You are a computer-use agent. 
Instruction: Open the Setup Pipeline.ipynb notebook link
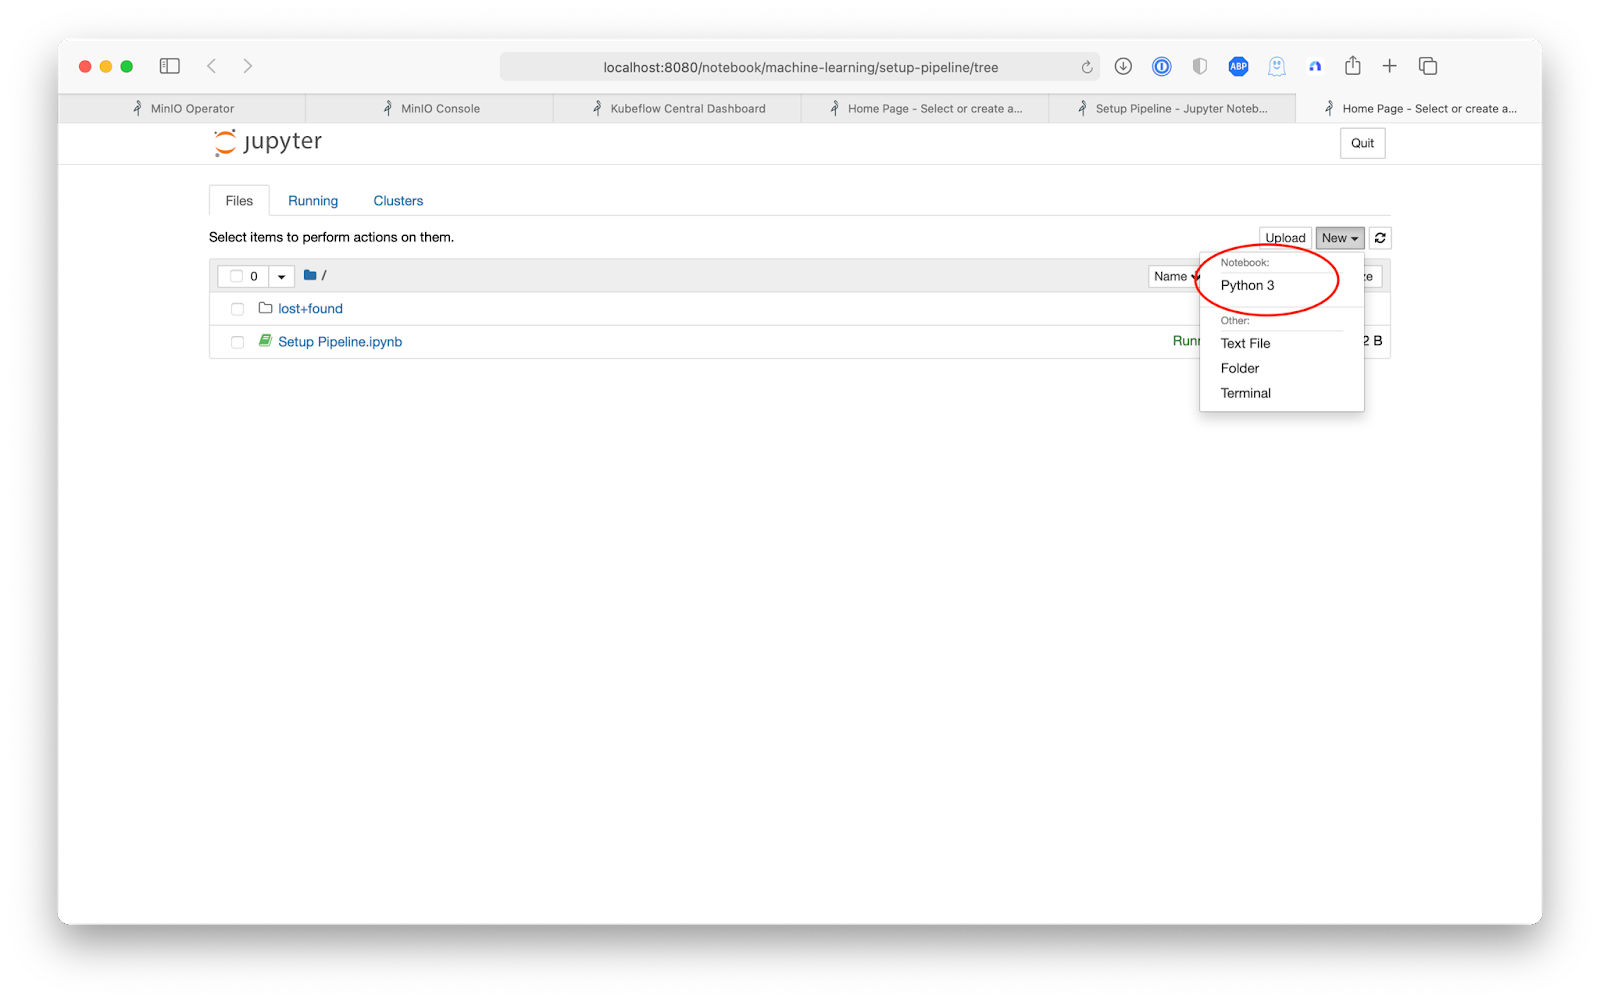click(340, 342)
